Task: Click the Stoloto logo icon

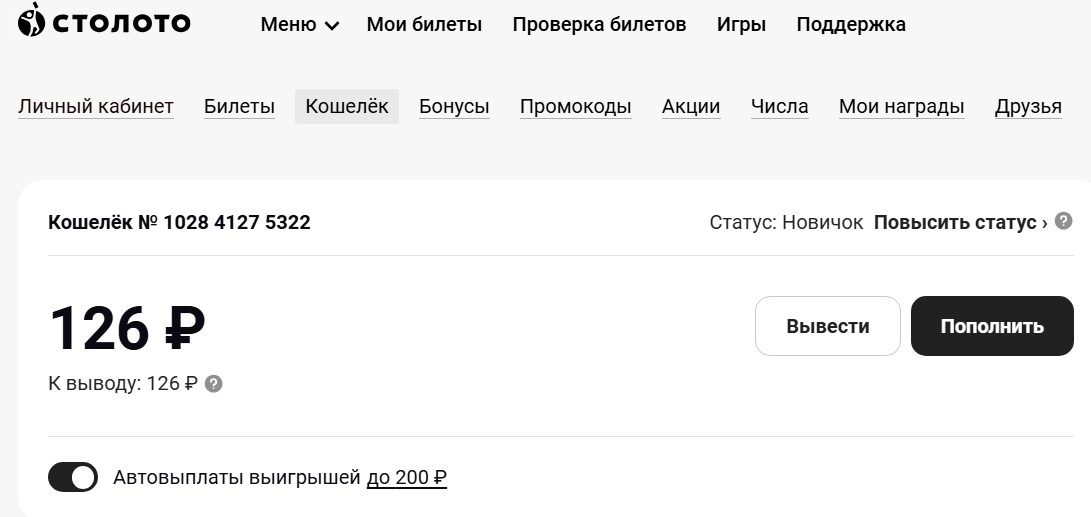Action: [x=32, y=20]
